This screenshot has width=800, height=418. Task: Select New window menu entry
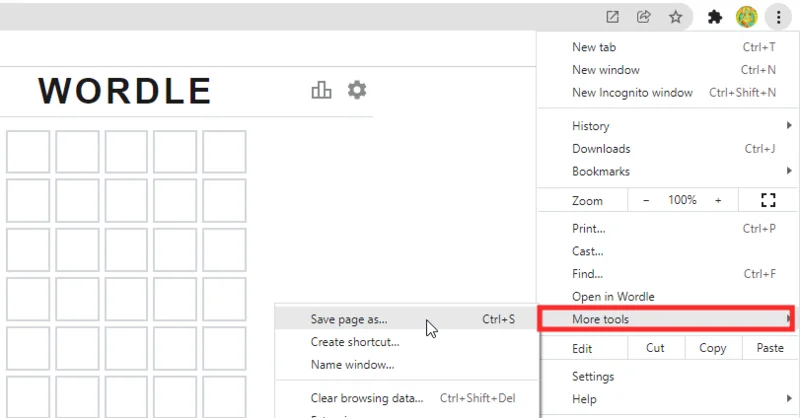click(x=668, y=70)
